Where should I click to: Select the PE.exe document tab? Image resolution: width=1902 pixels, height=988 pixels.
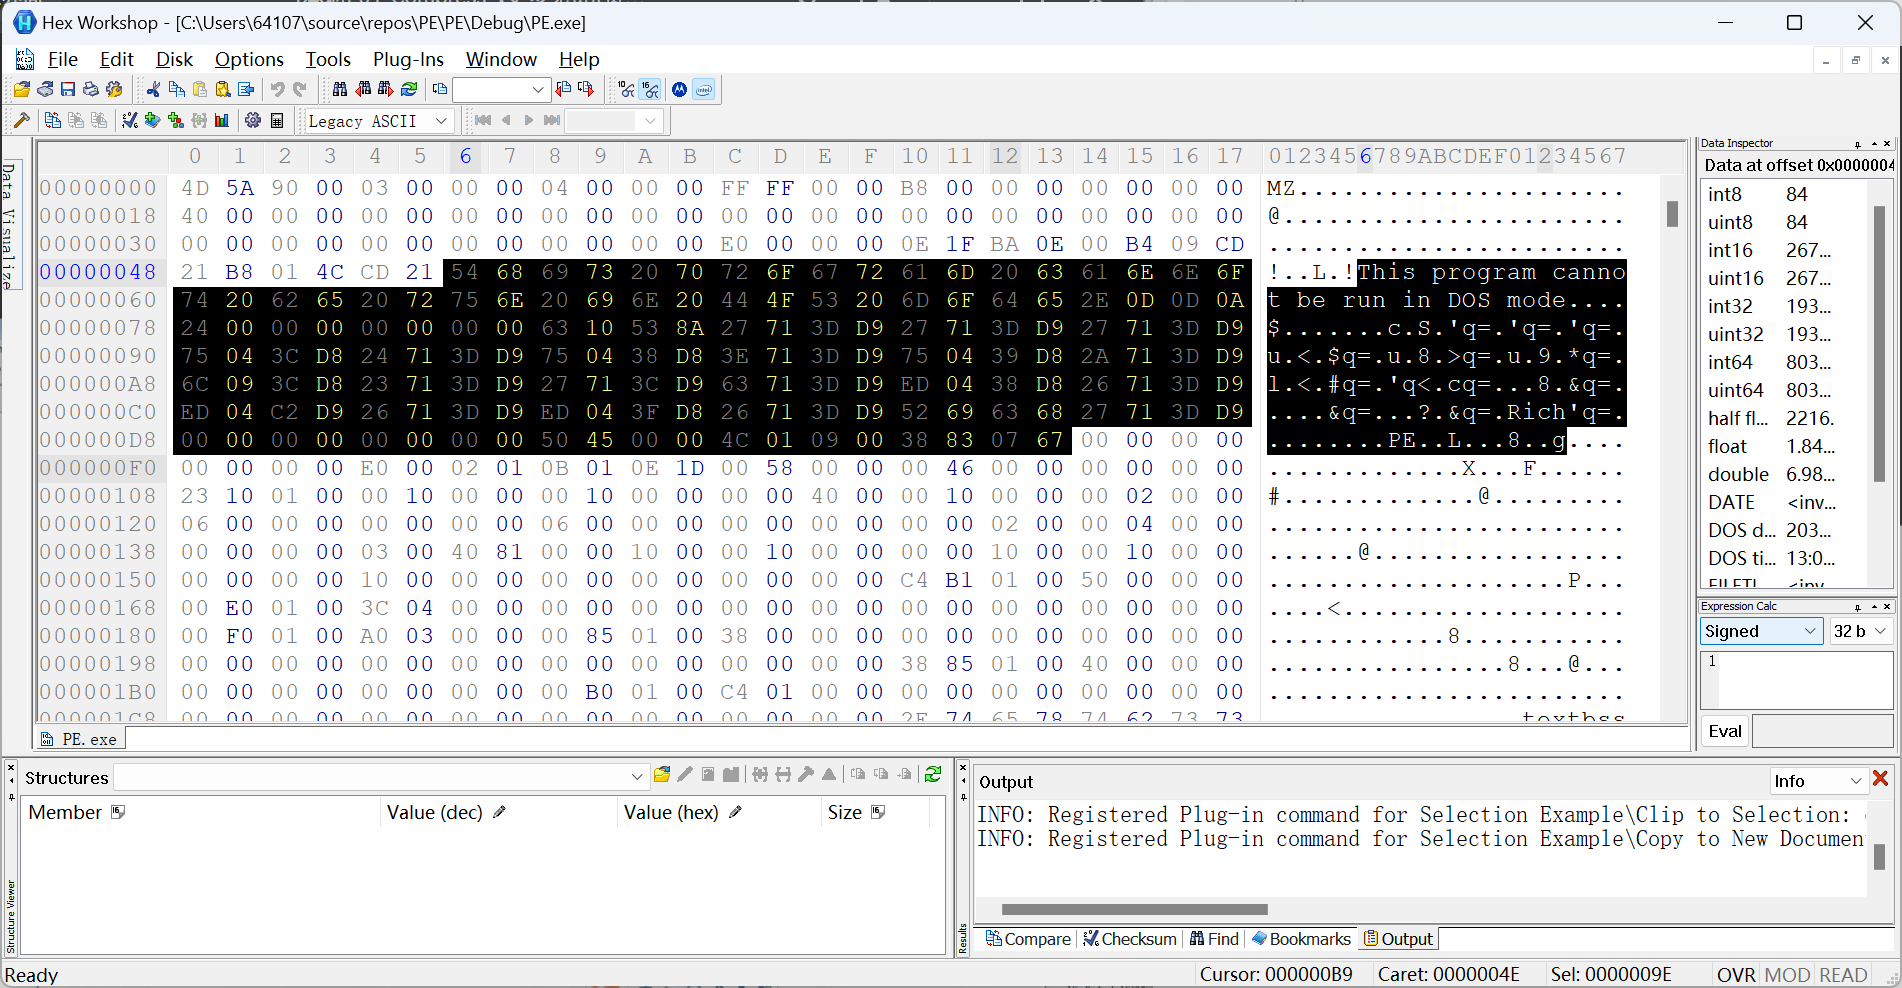(x=80, y=739)
